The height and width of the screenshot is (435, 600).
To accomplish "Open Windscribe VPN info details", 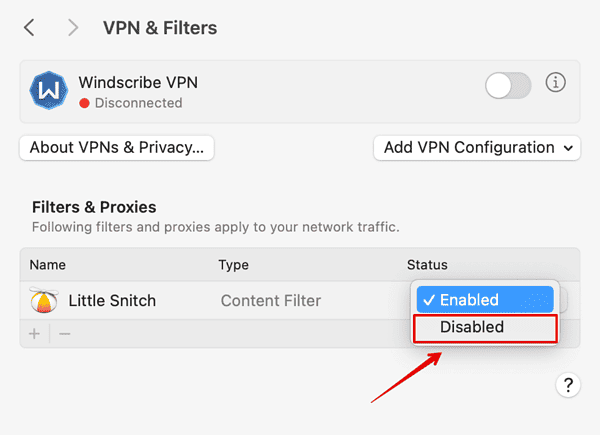I will (555, 83).
